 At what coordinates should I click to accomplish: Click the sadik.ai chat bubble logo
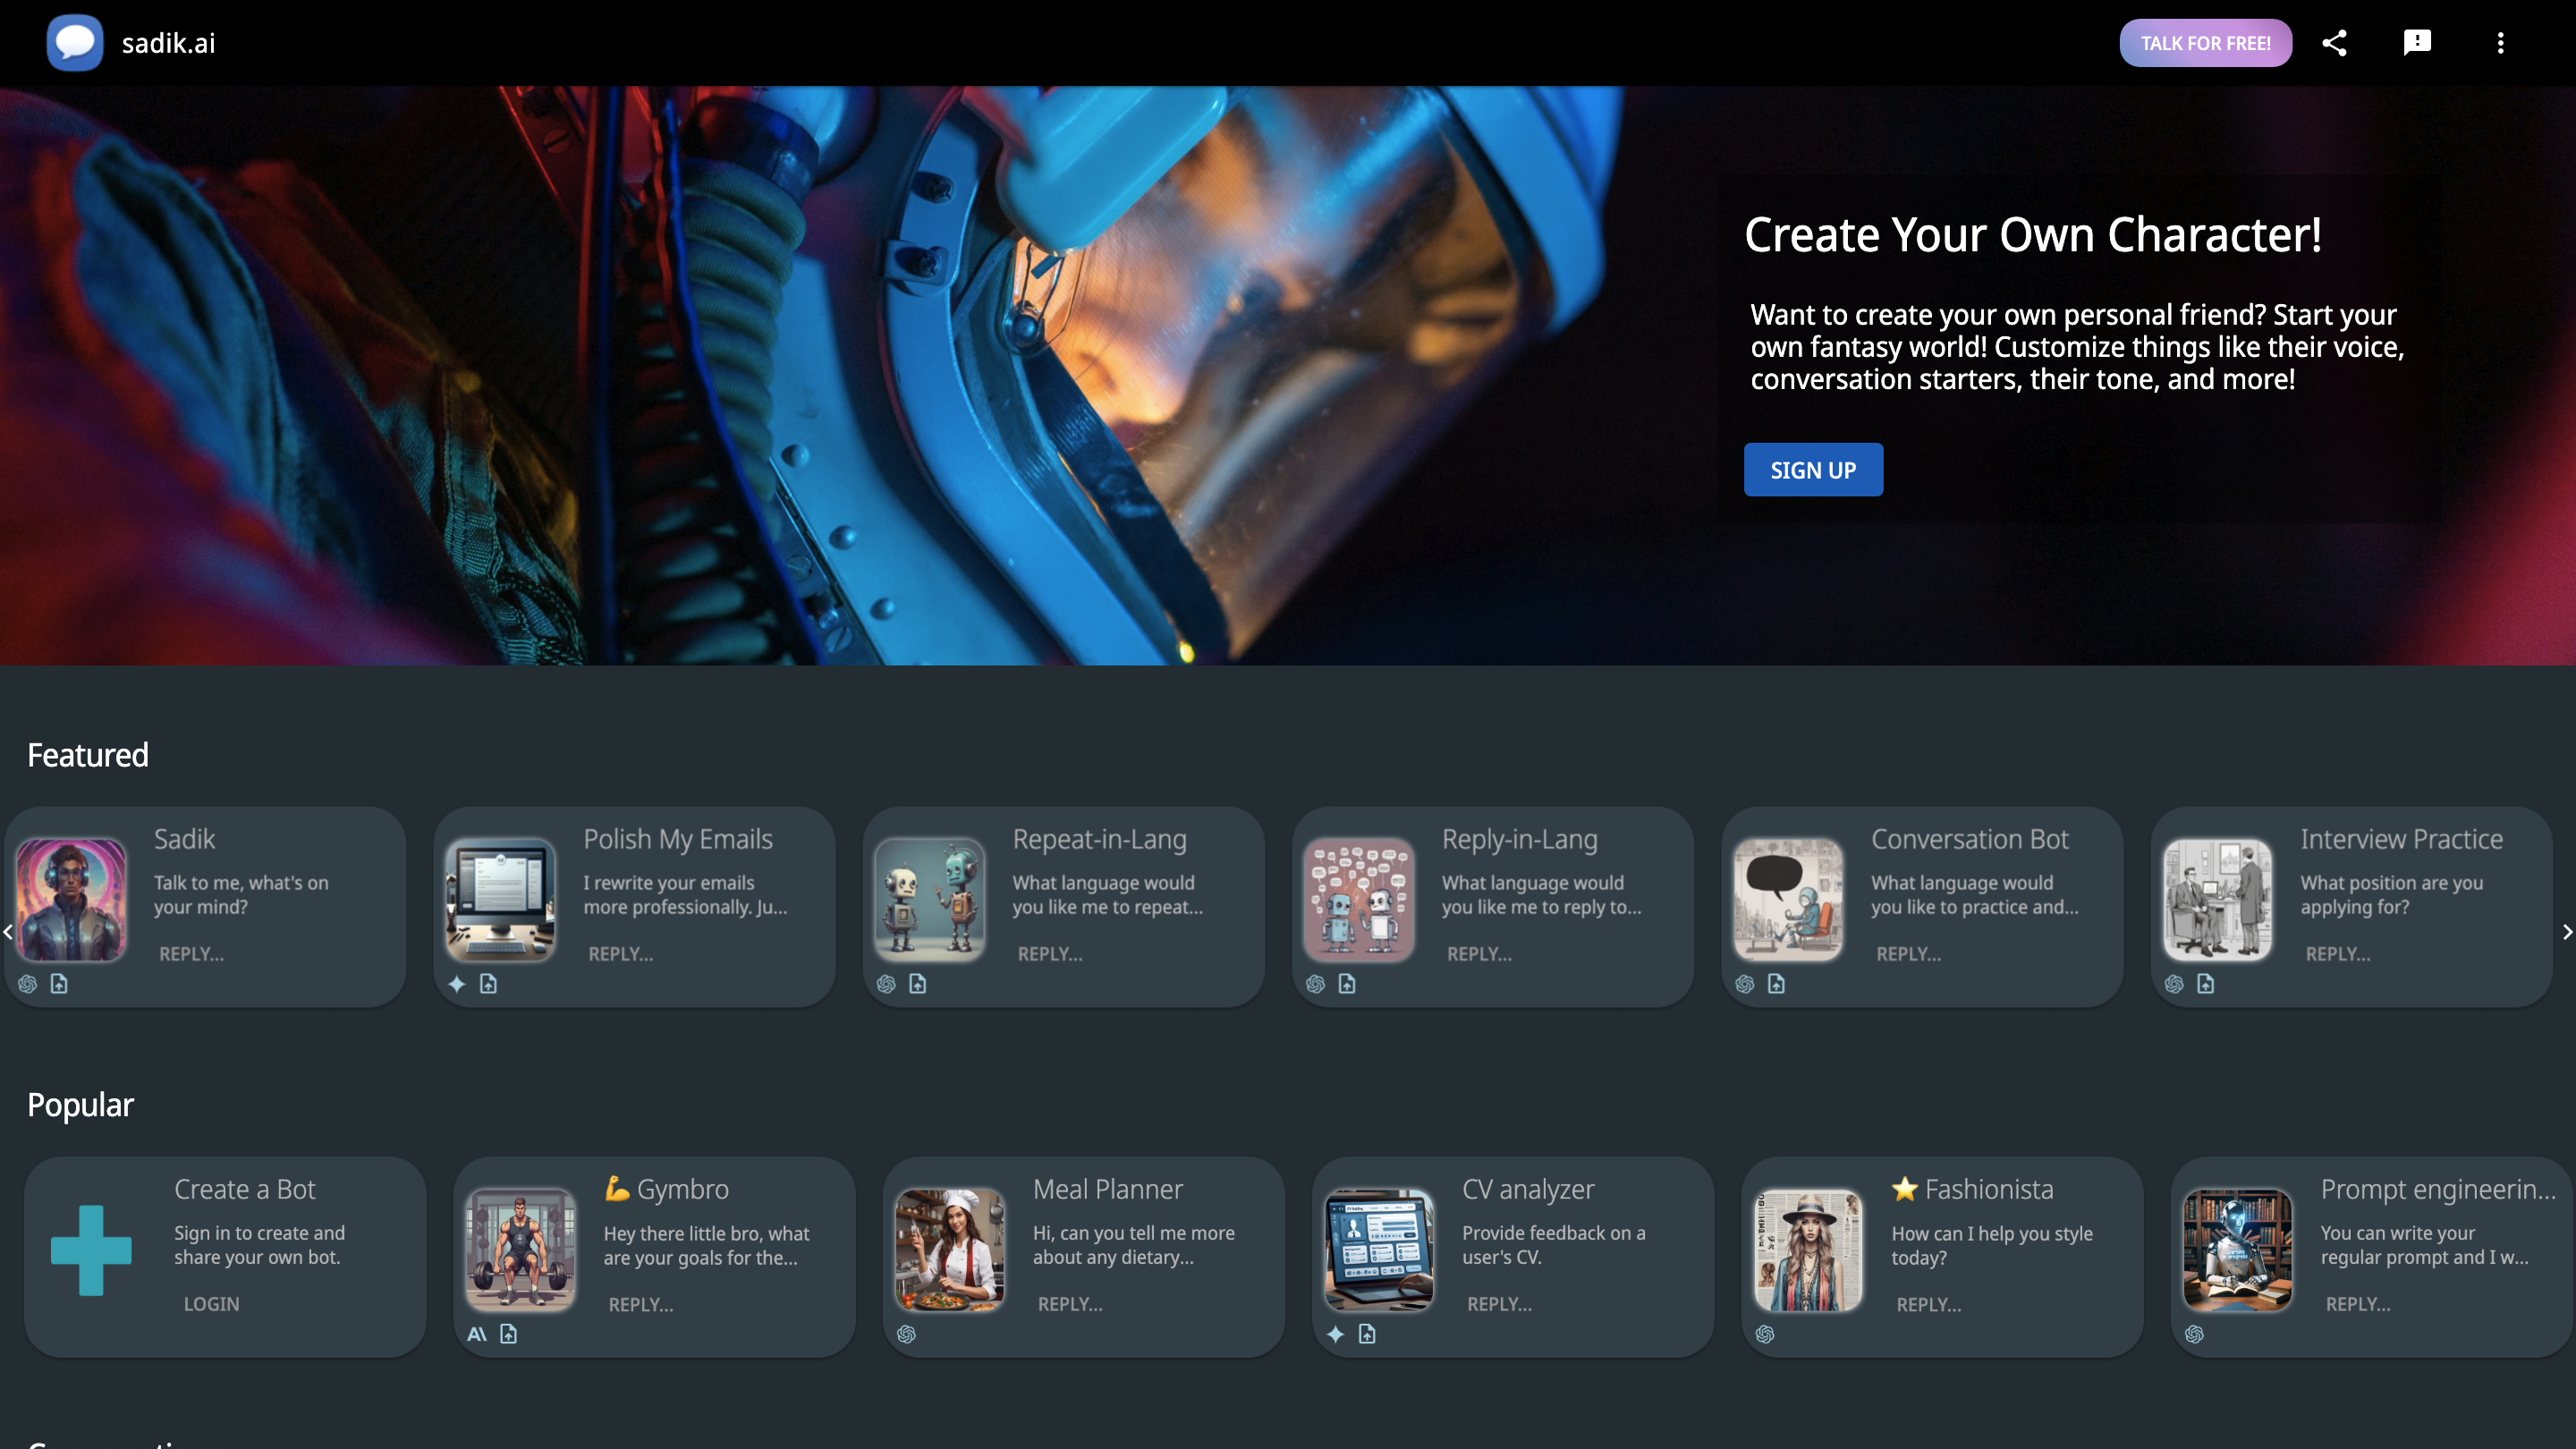75,43
